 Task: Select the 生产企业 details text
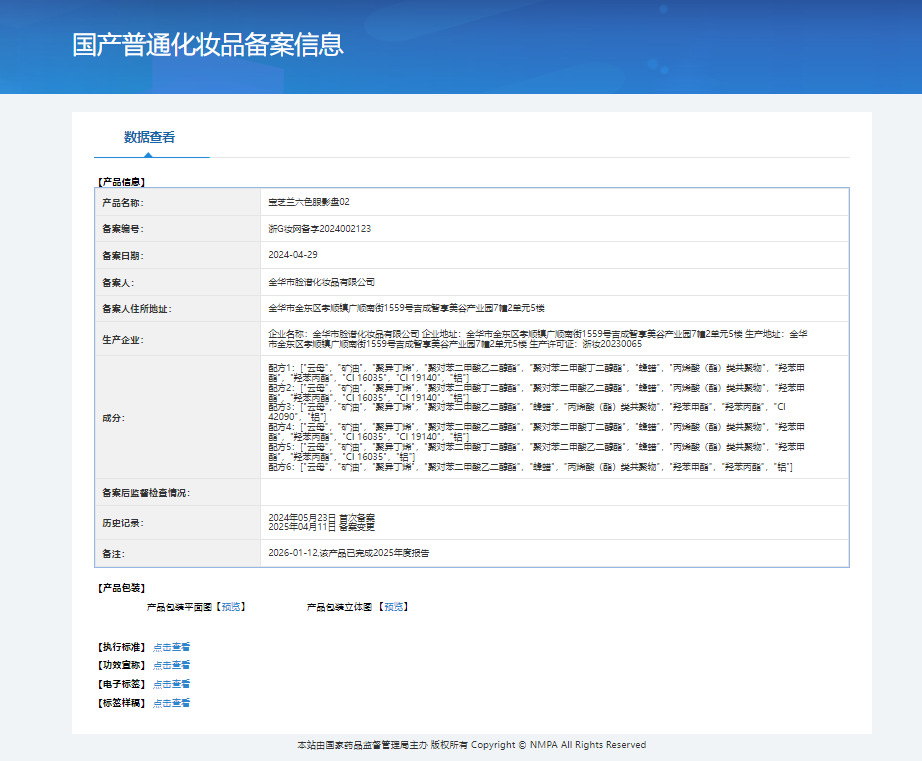pos(538,339)
